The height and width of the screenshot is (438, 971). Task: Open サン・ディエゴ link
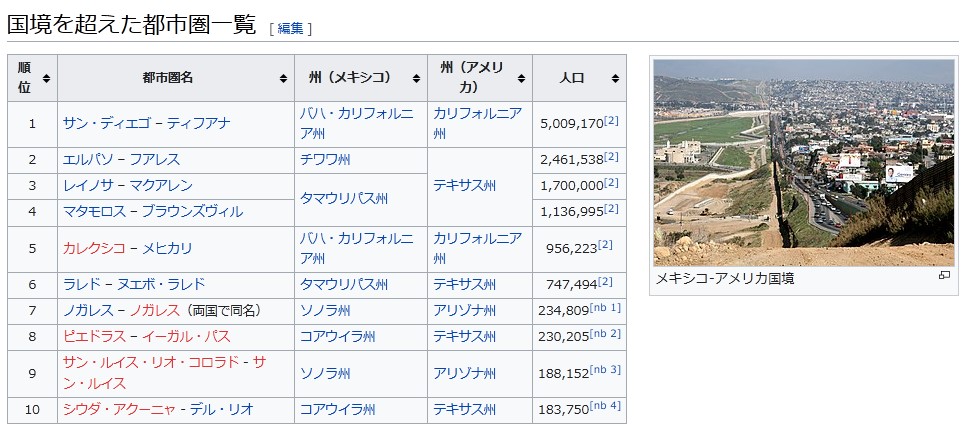(106, 124)
